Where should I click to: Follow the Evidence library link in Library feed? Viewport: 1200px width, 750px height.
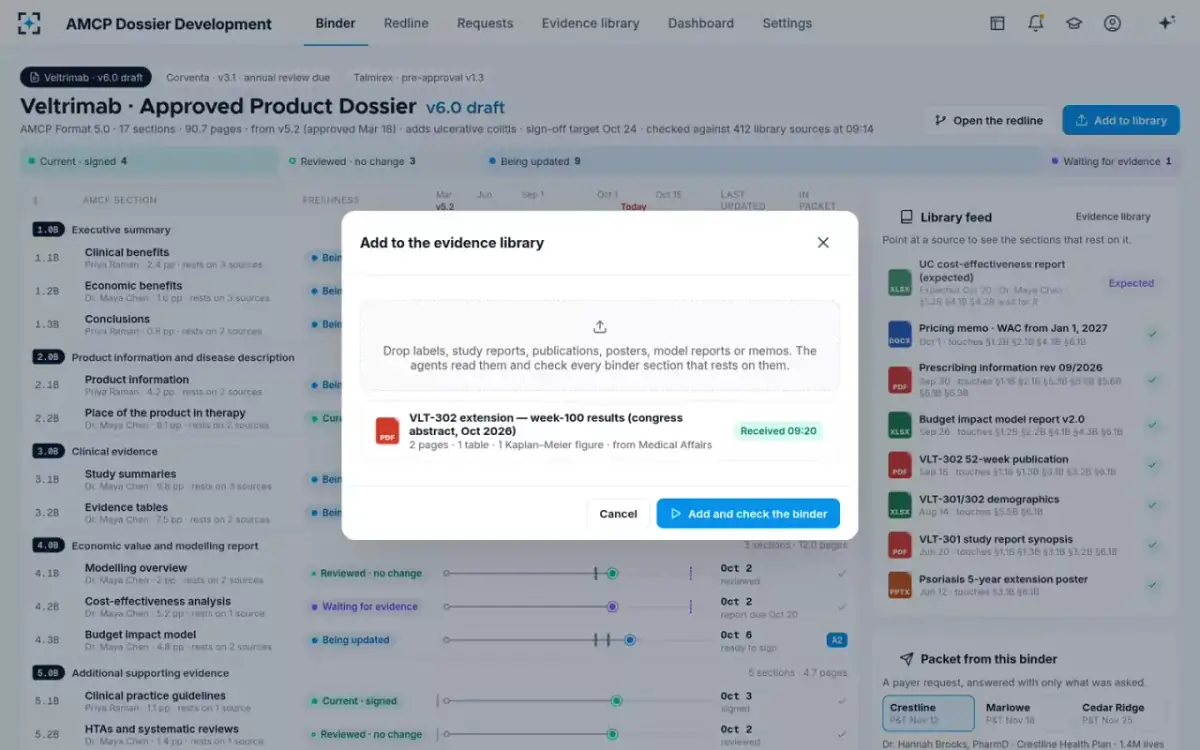pos(1113,216)
